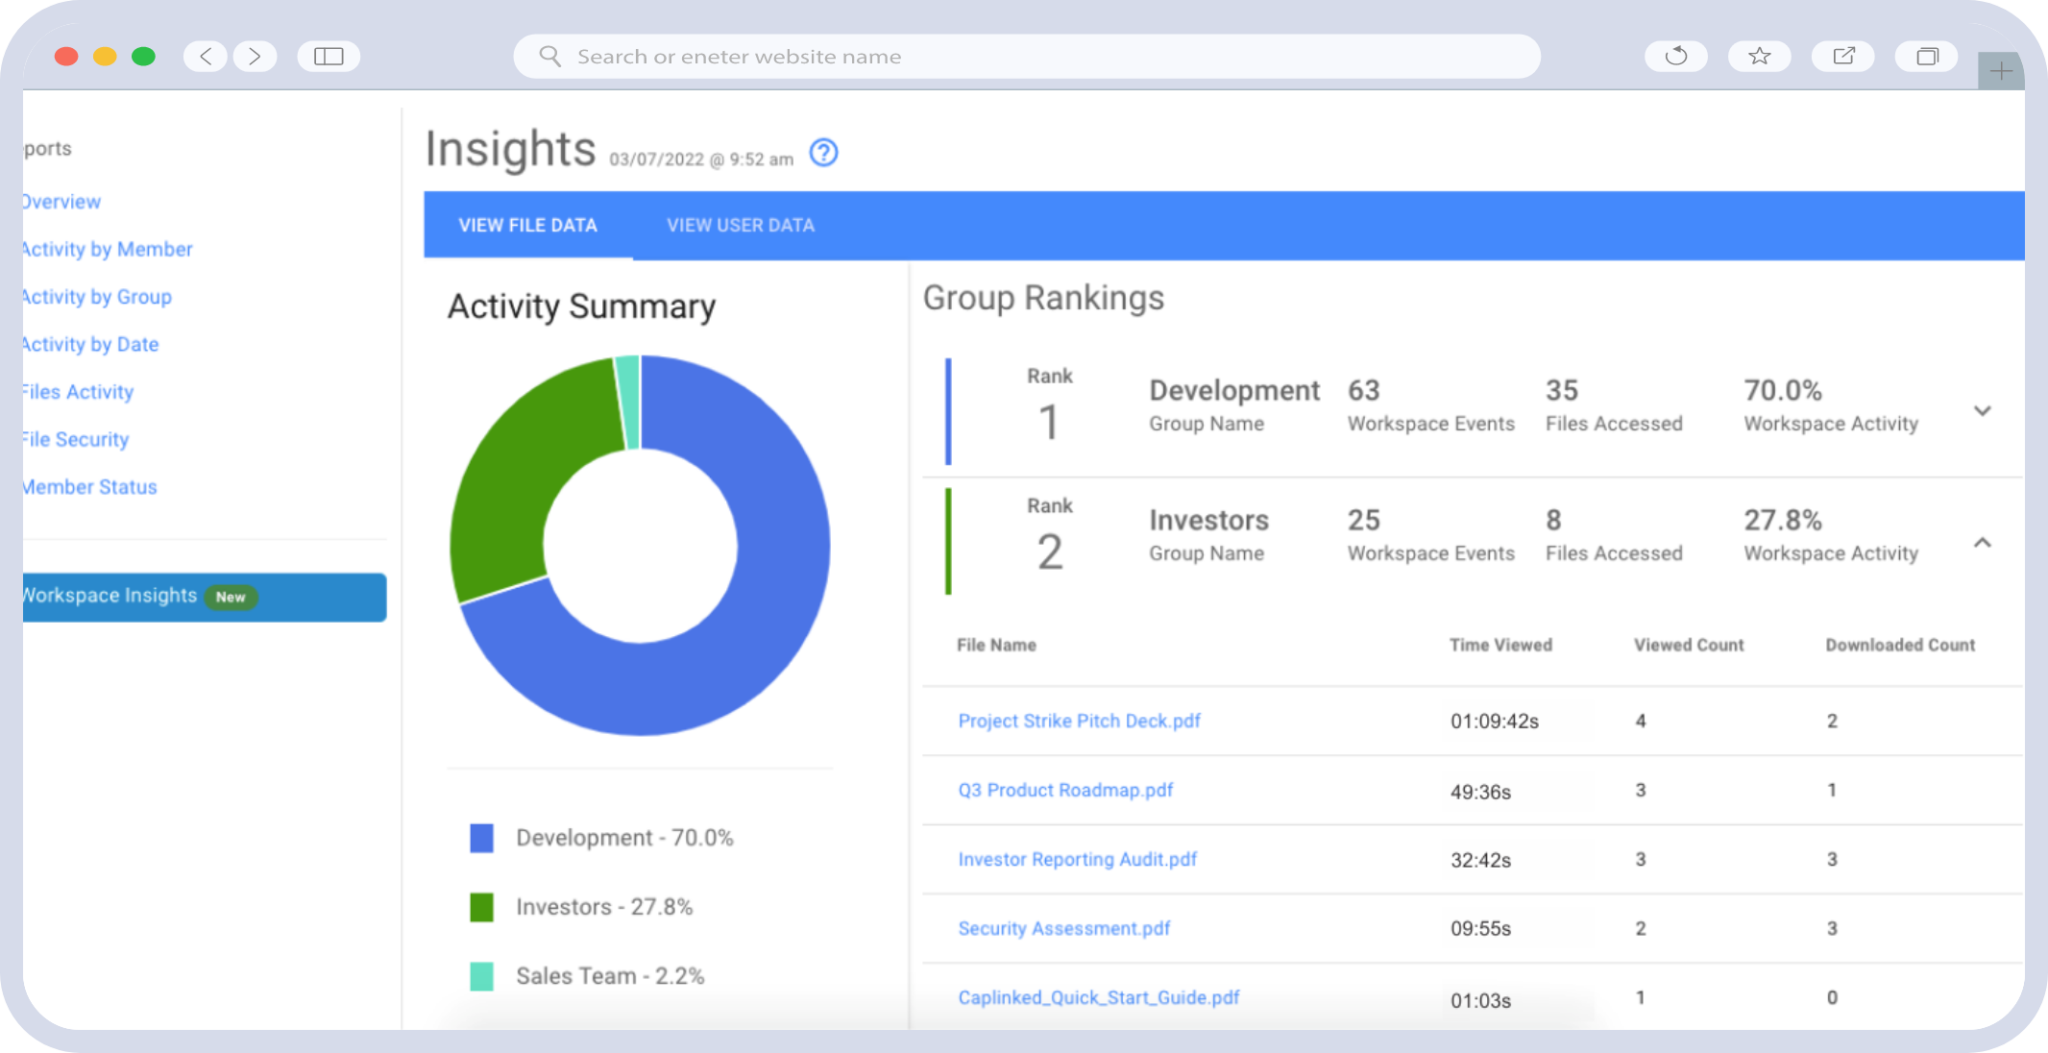Image resolution: width=2048 pixels, height=1053 pixels.
Task: Expand the navigation forward arrow menu
Action: point(255,56)
